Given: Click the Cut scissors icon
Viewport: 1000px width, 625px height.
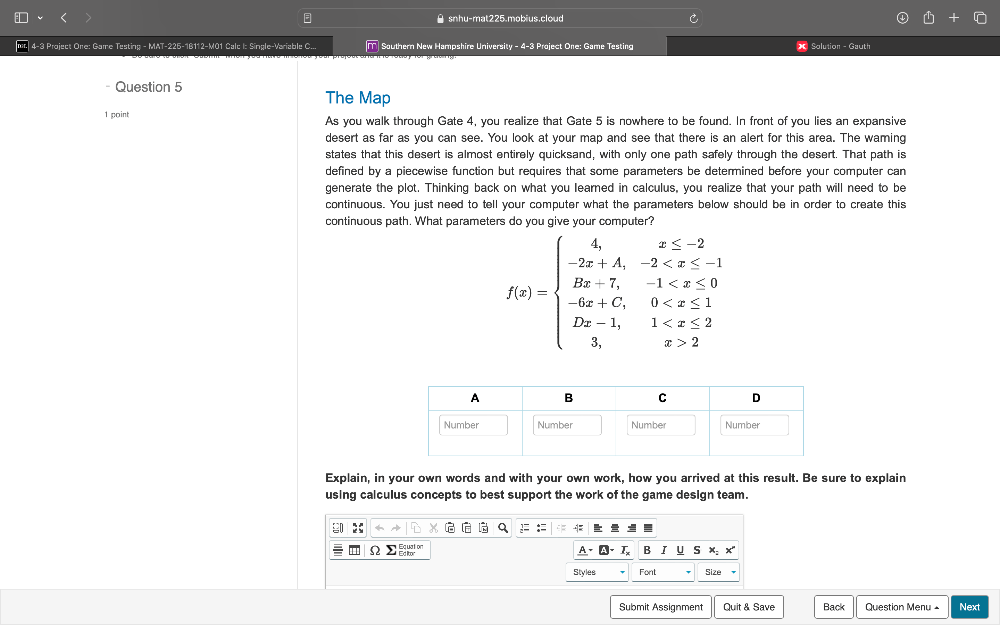Looking at the screenshot, I should click(x=433, y=528).
